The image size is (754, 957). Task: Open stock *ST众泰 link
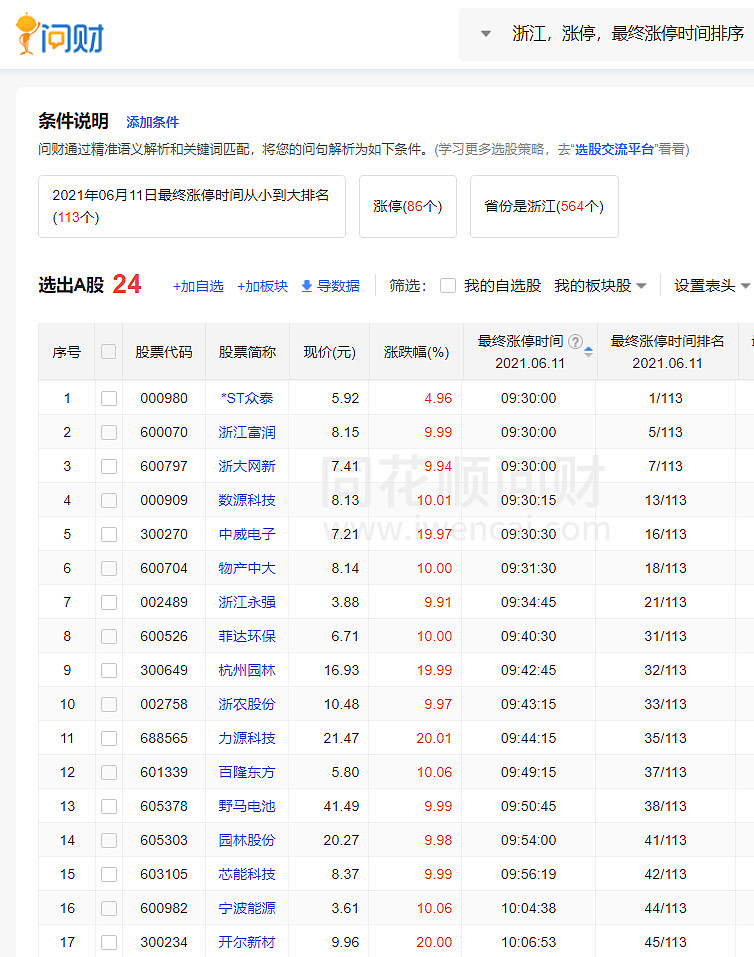[x=247, y=399]
